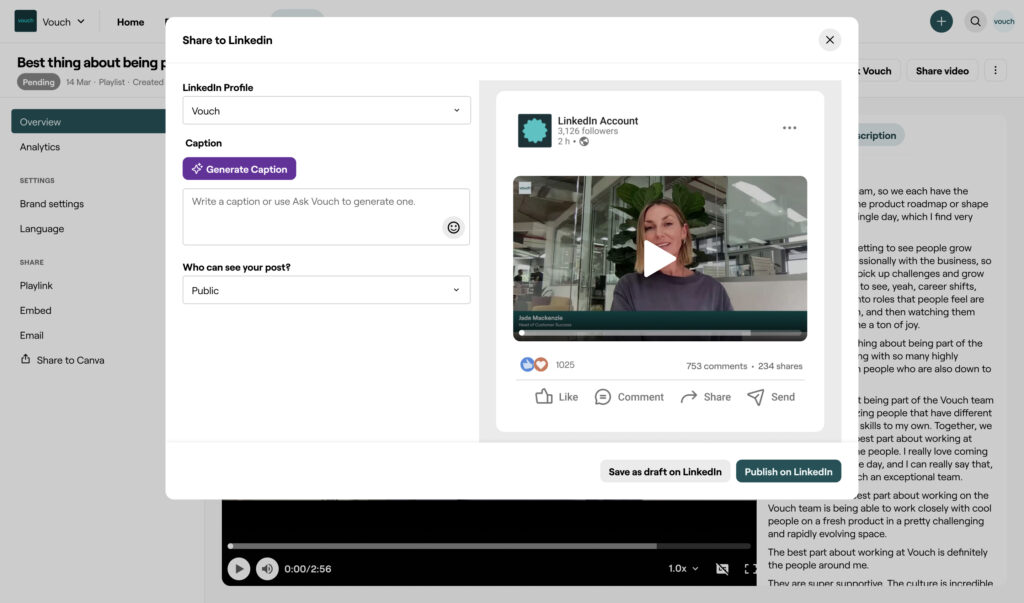
Task: Open search with the magnifier icon
Action: 975,22
